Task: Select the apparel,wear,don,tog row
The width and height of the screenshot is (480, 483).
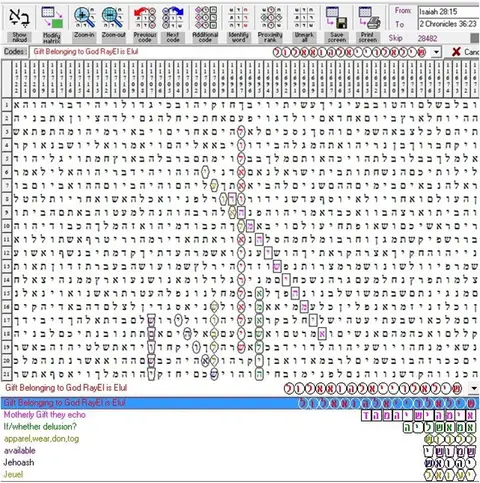Action: [240, 439]
